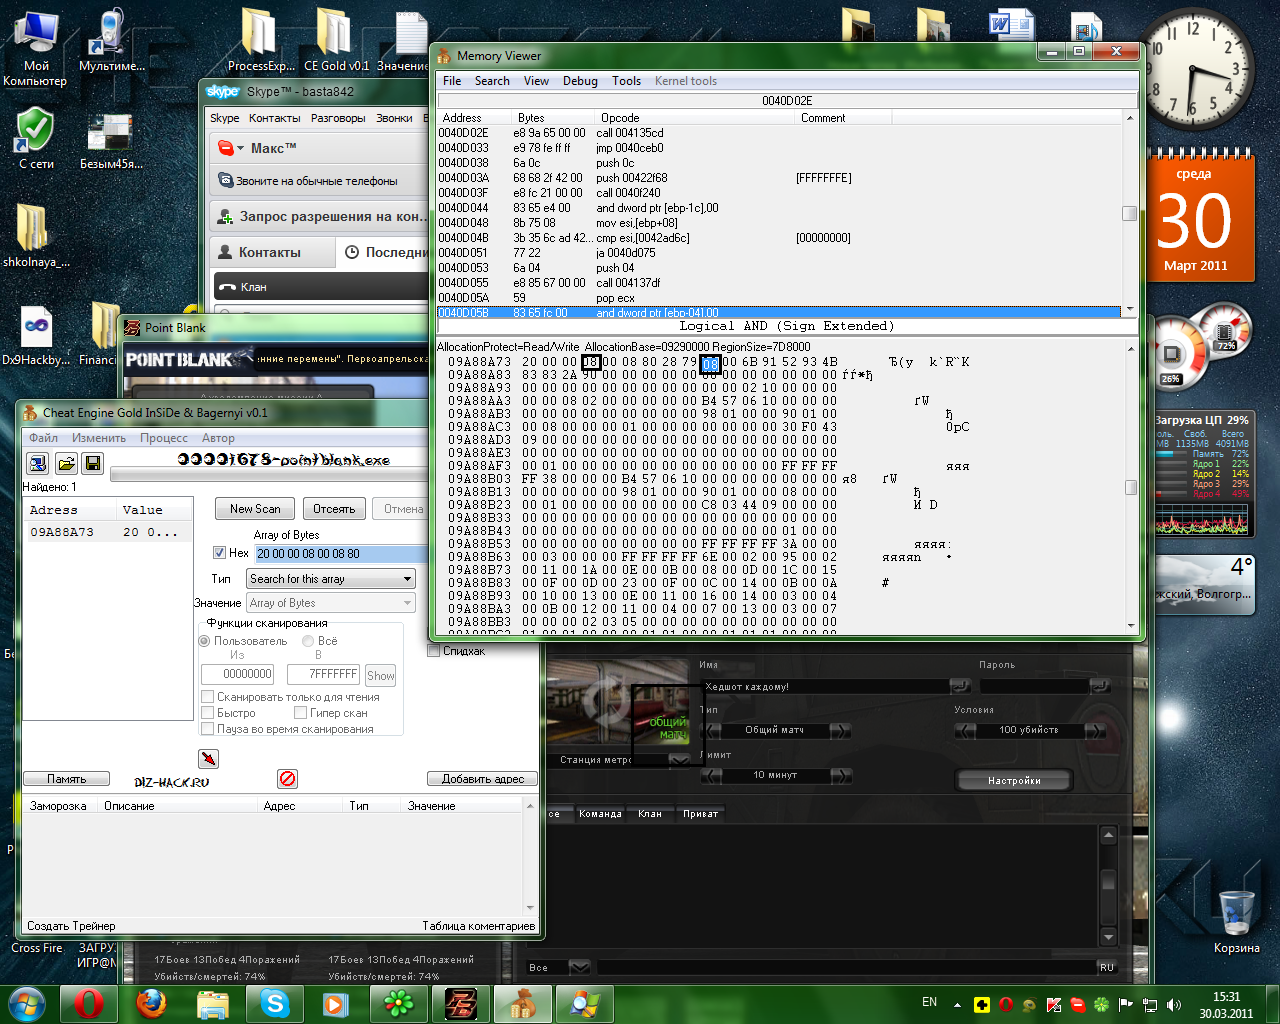Switch to Point Blank game taskbar icon
1280x1024 pixels.
pyautogui.click(x=461, y=1003)
